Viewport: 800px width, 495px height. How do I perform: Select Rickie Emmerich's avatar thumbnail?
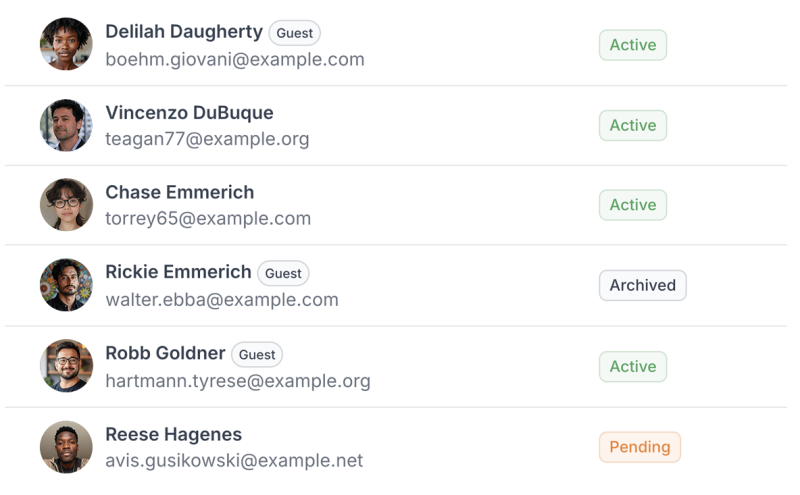pos(66,285)
